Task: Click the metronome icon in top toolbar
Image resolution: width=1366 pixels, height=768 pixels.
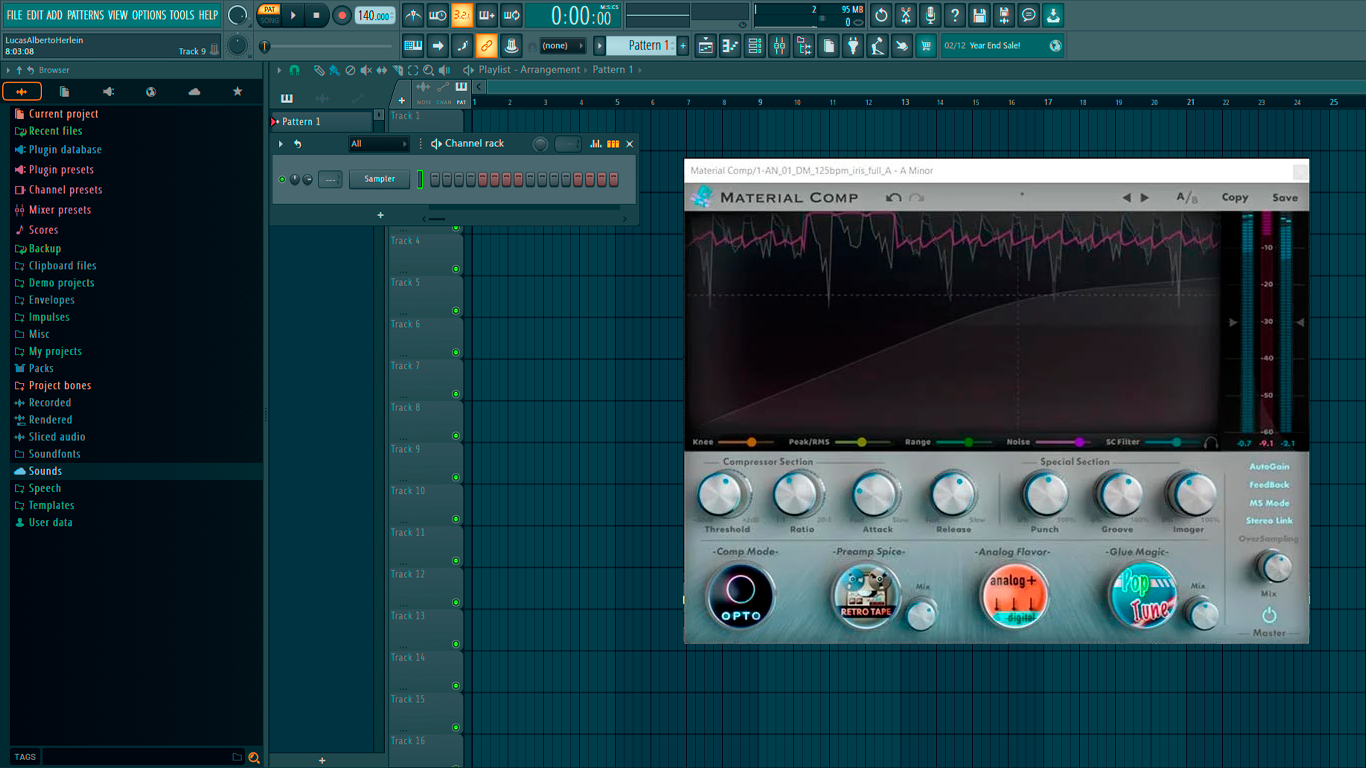Action: (x=413, y=15)
